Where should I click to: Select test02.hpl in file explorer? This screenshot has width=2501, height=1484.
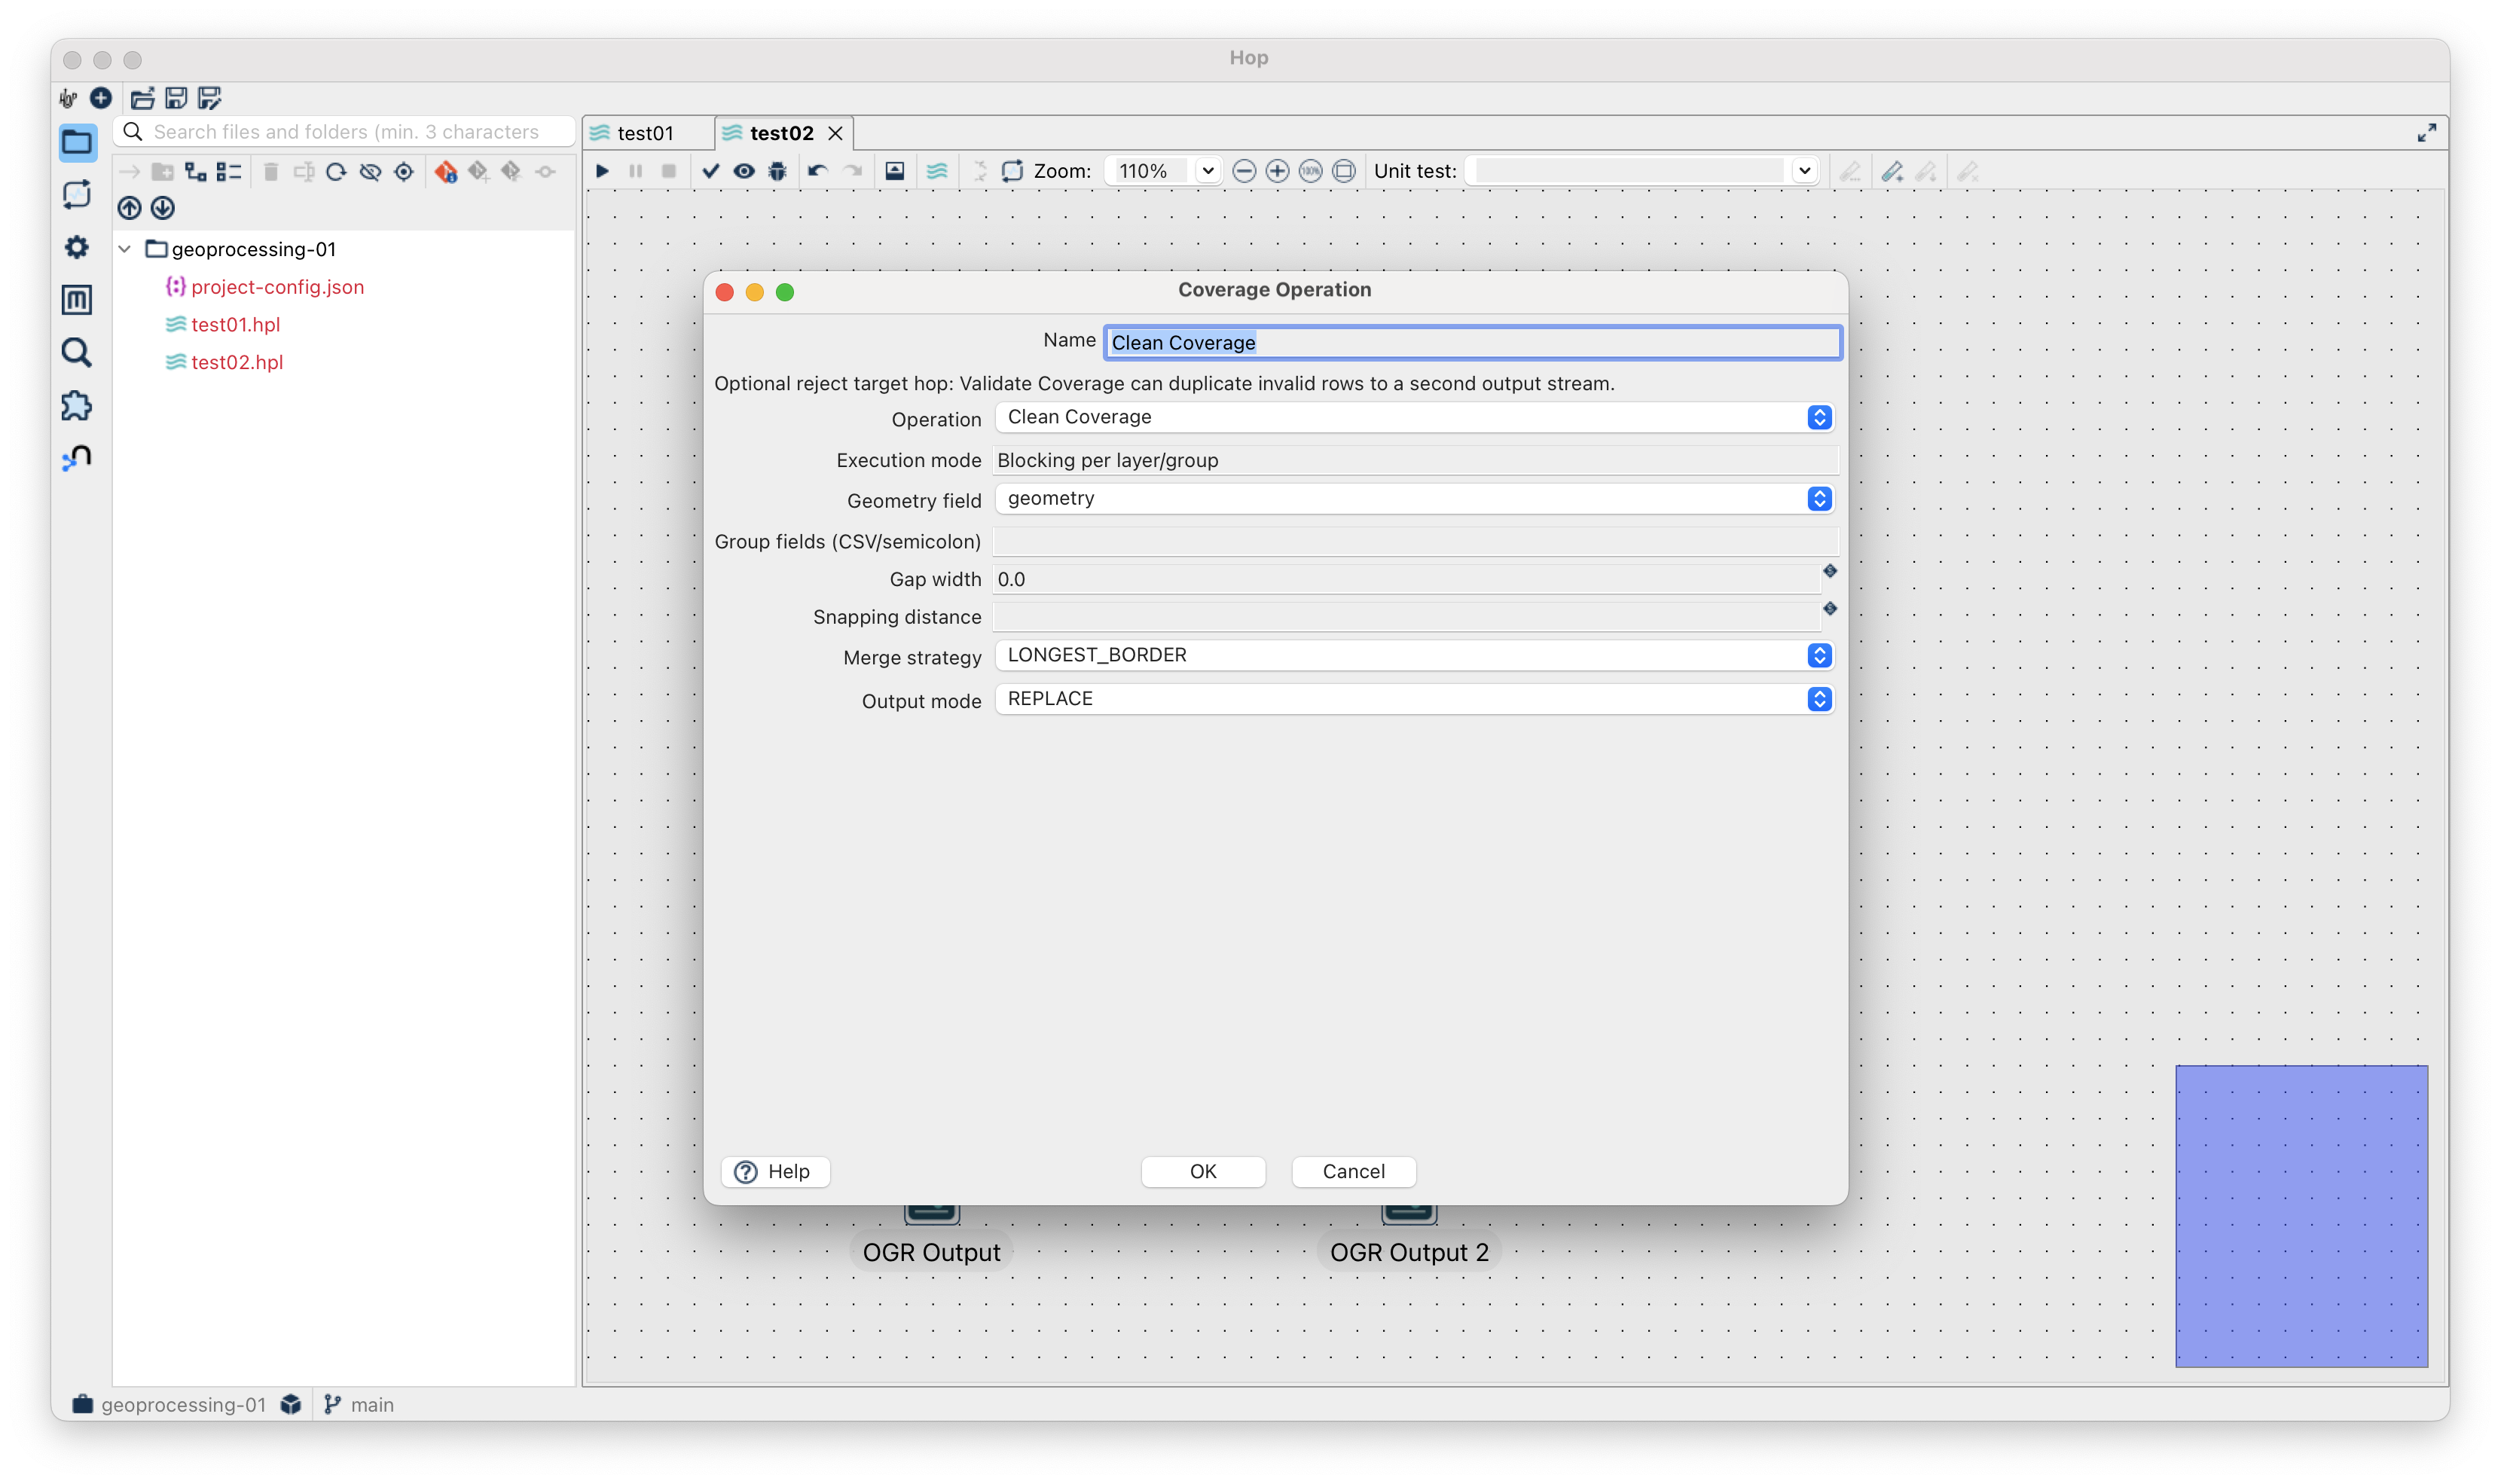pyautogui.click(x=237, y=362)
